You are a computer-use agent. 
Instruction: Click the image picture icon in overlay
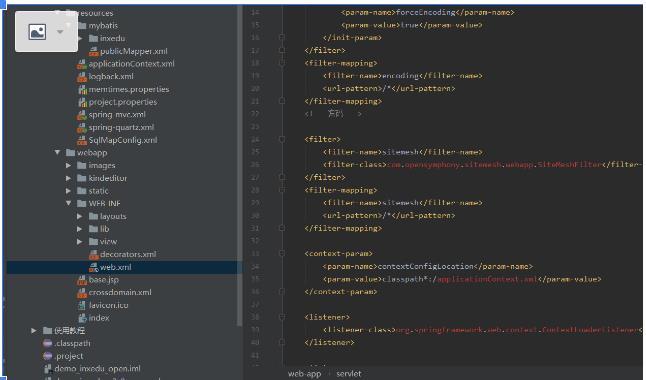coord(37,32)
